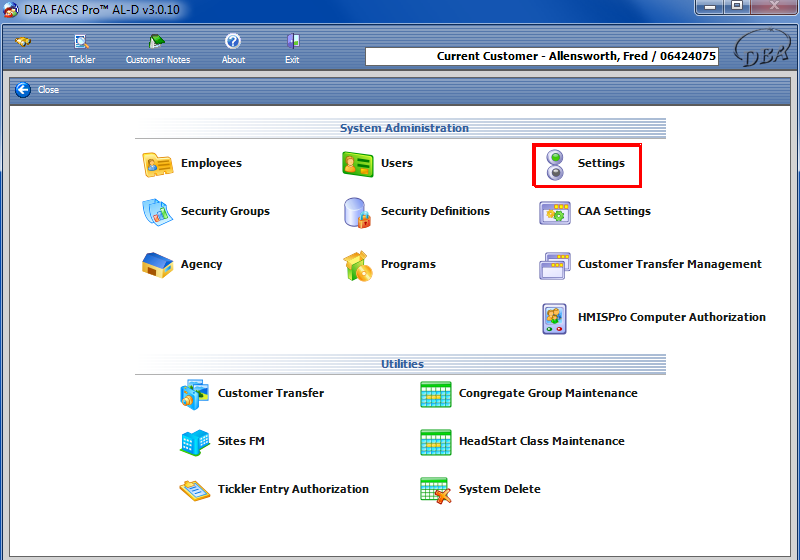Image resolution: width=800 pixels, height=560 pixels.
Task: Open the Users management icon
Action: (357, 164)
